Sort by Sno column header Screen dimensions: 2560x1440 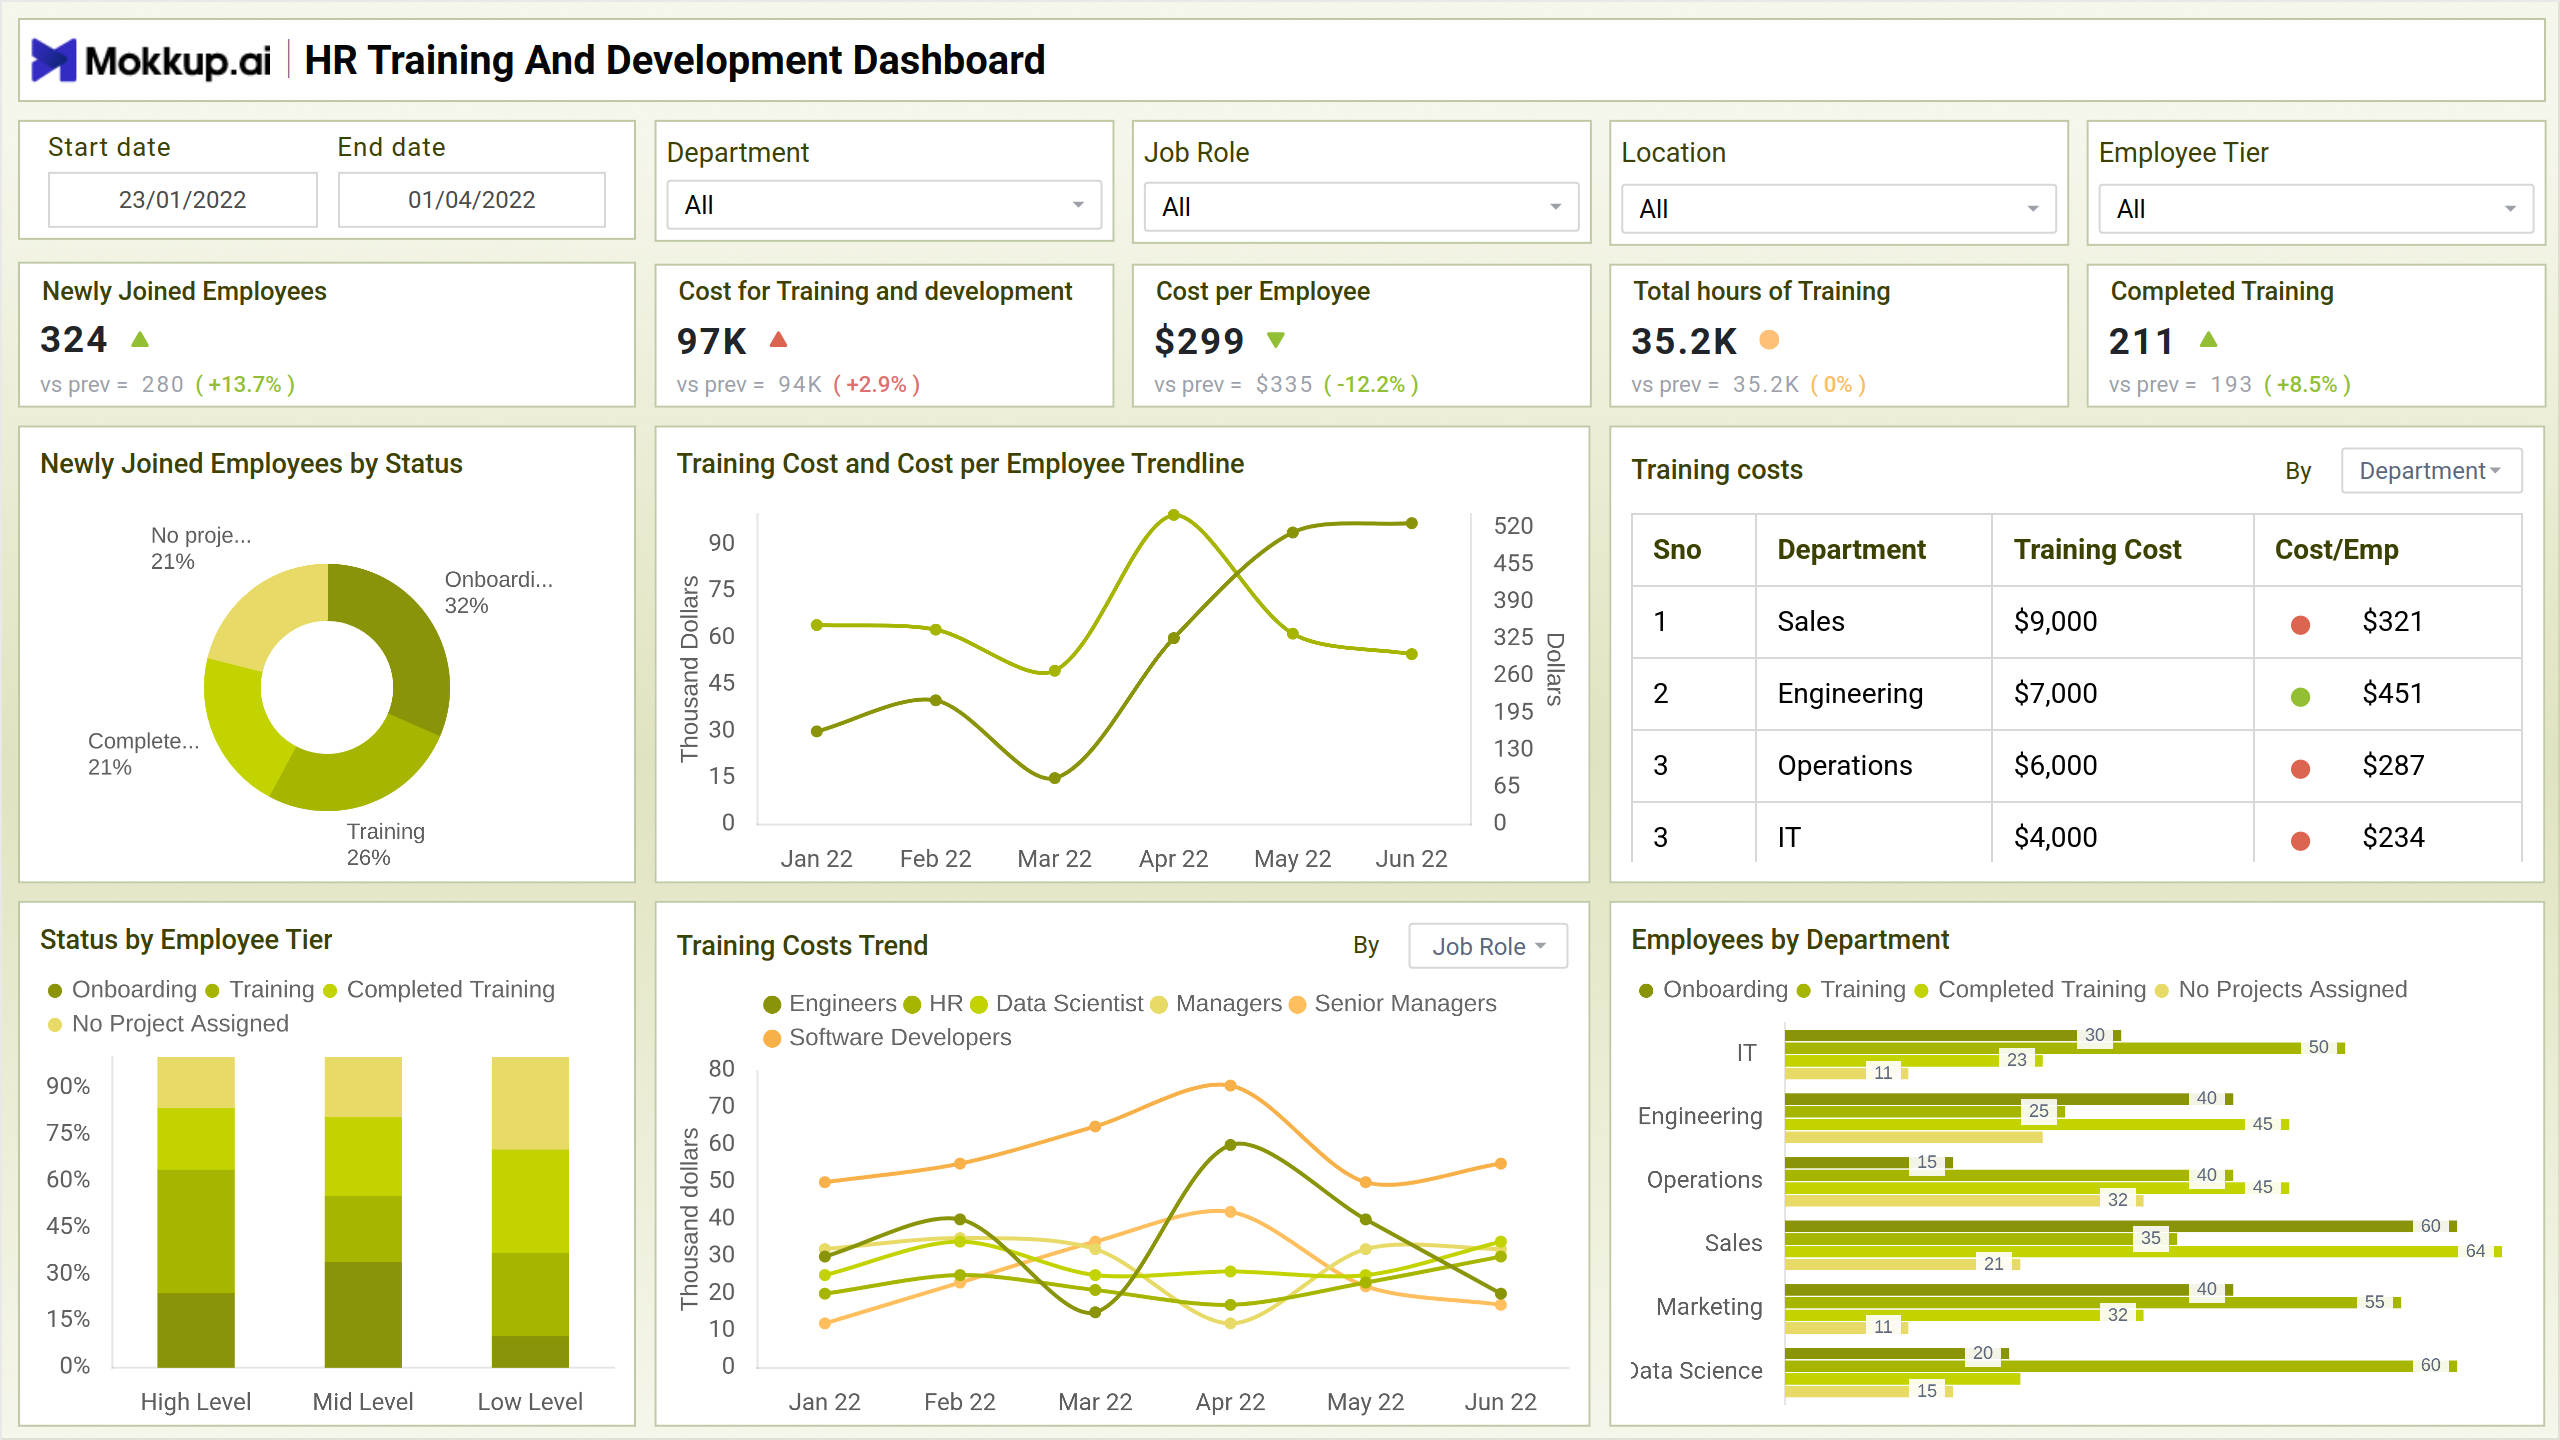point(1677,550)
